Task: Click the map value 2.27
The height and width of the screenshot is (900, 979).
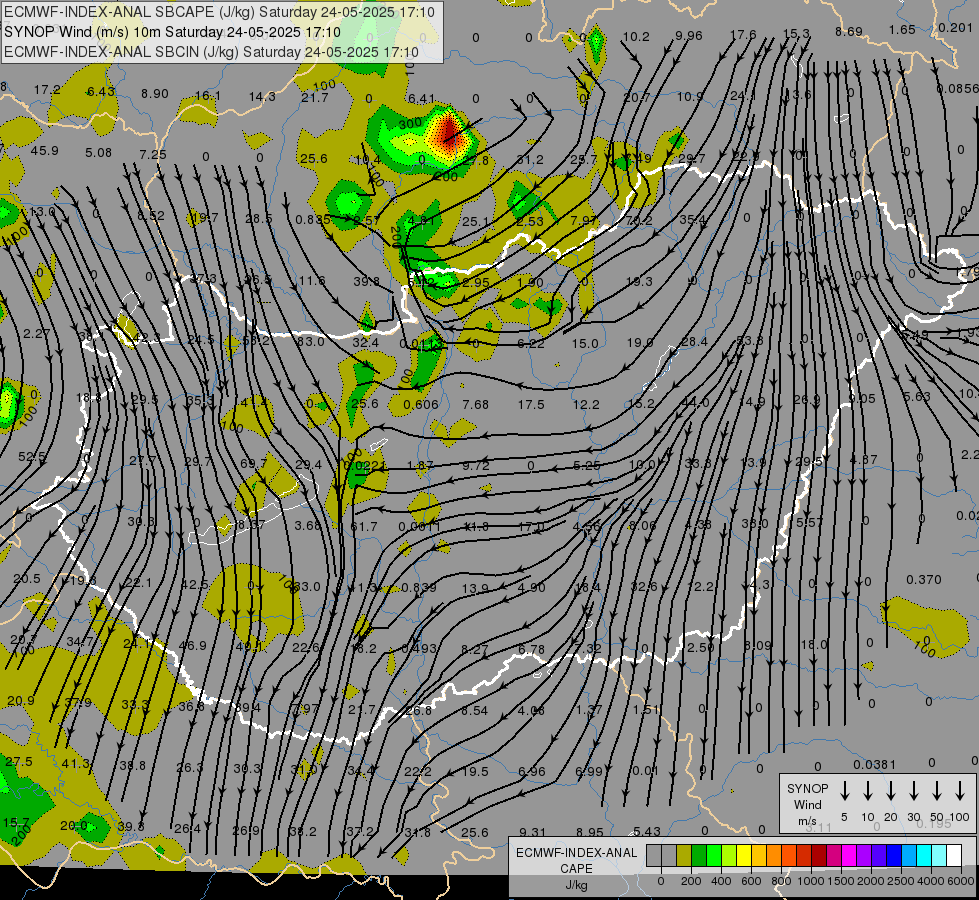Action: [x=36, y=334]
